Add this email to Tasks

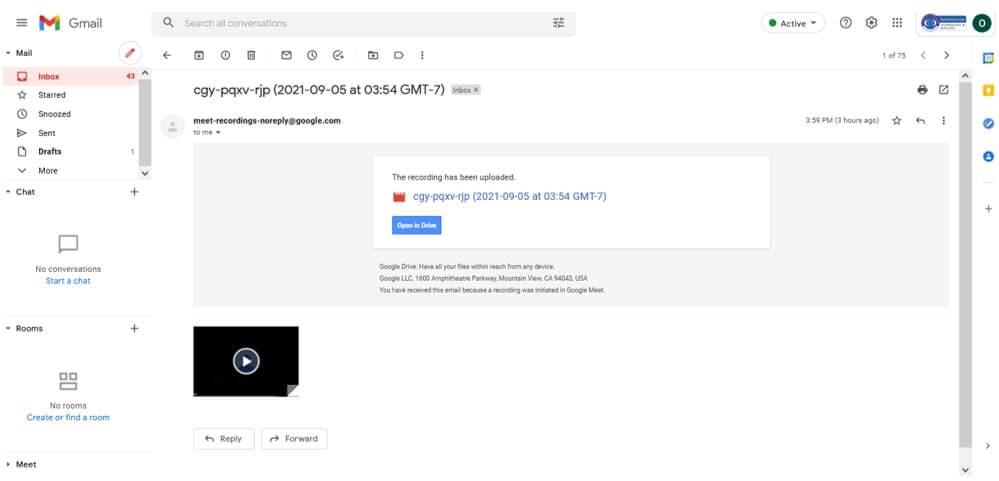[338, 55]
